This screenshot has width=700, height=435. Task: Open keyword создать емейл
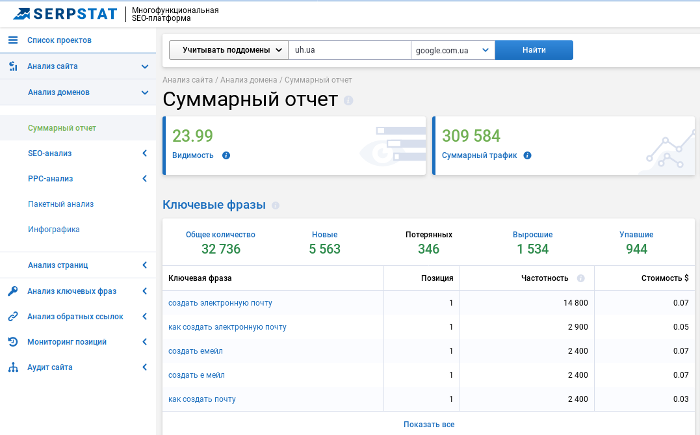click(x=195, y=351)
